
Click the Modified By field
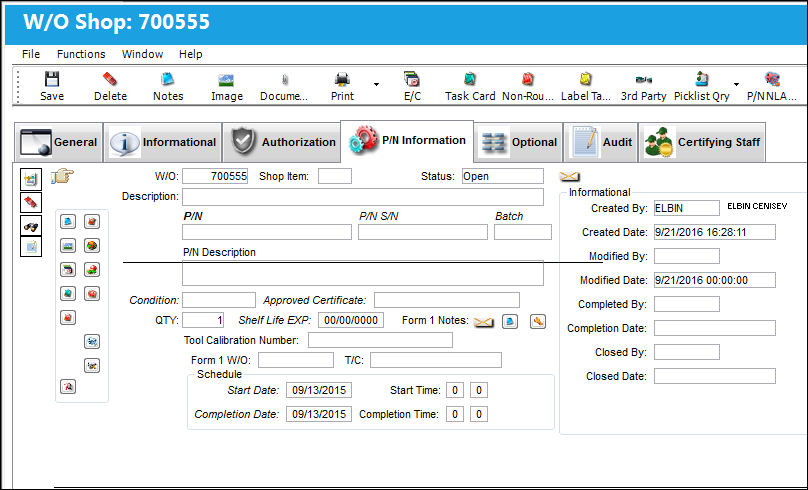point(687,256)
